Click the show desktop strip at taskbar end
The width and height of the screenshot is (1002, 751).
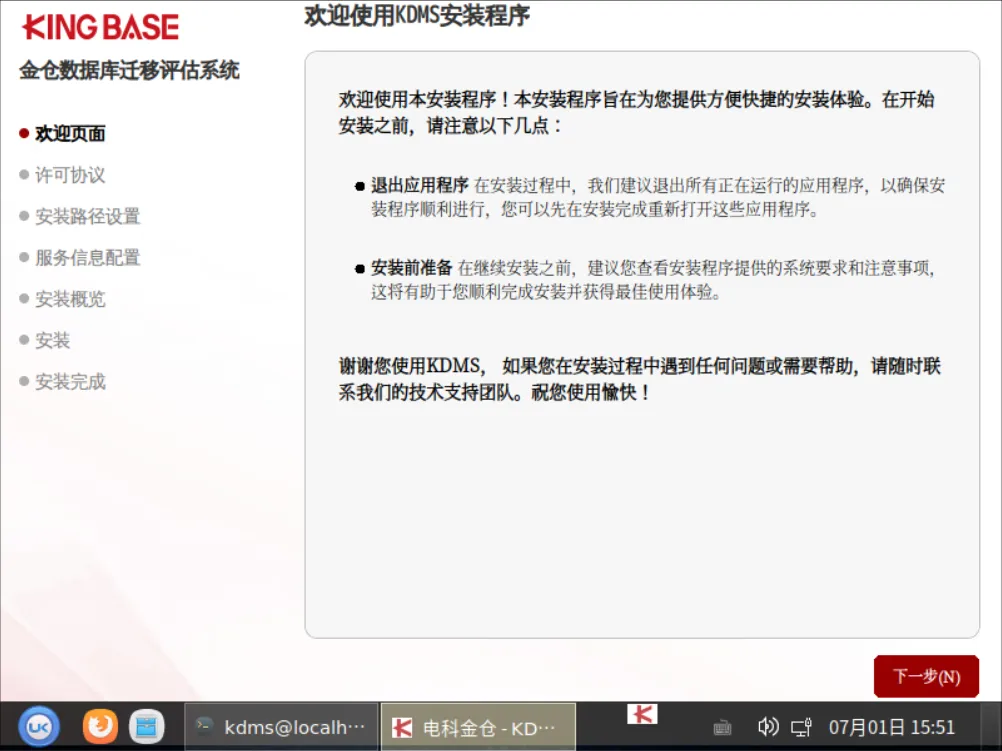992,727
